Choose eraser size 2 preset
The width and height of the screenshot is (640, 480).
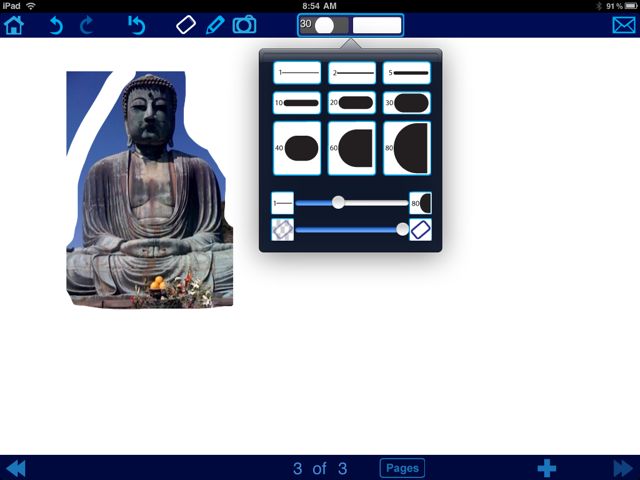(352, 73)
